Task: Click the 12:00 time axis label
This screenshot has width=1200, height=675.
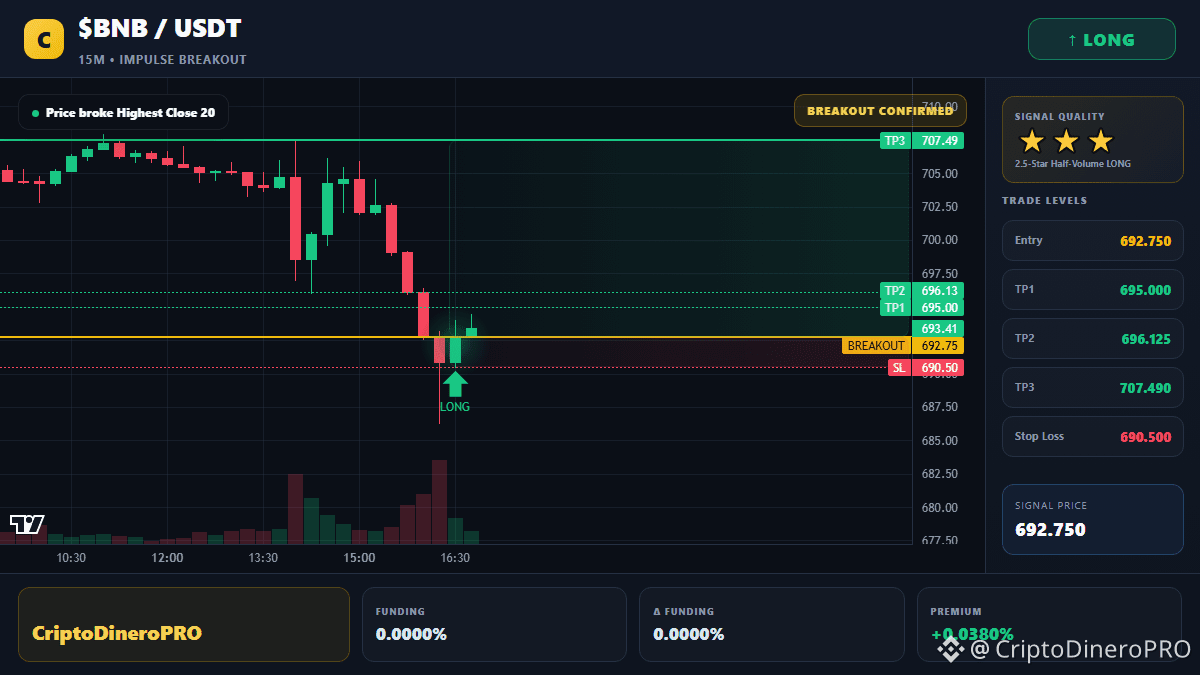Action: [167, 558]
